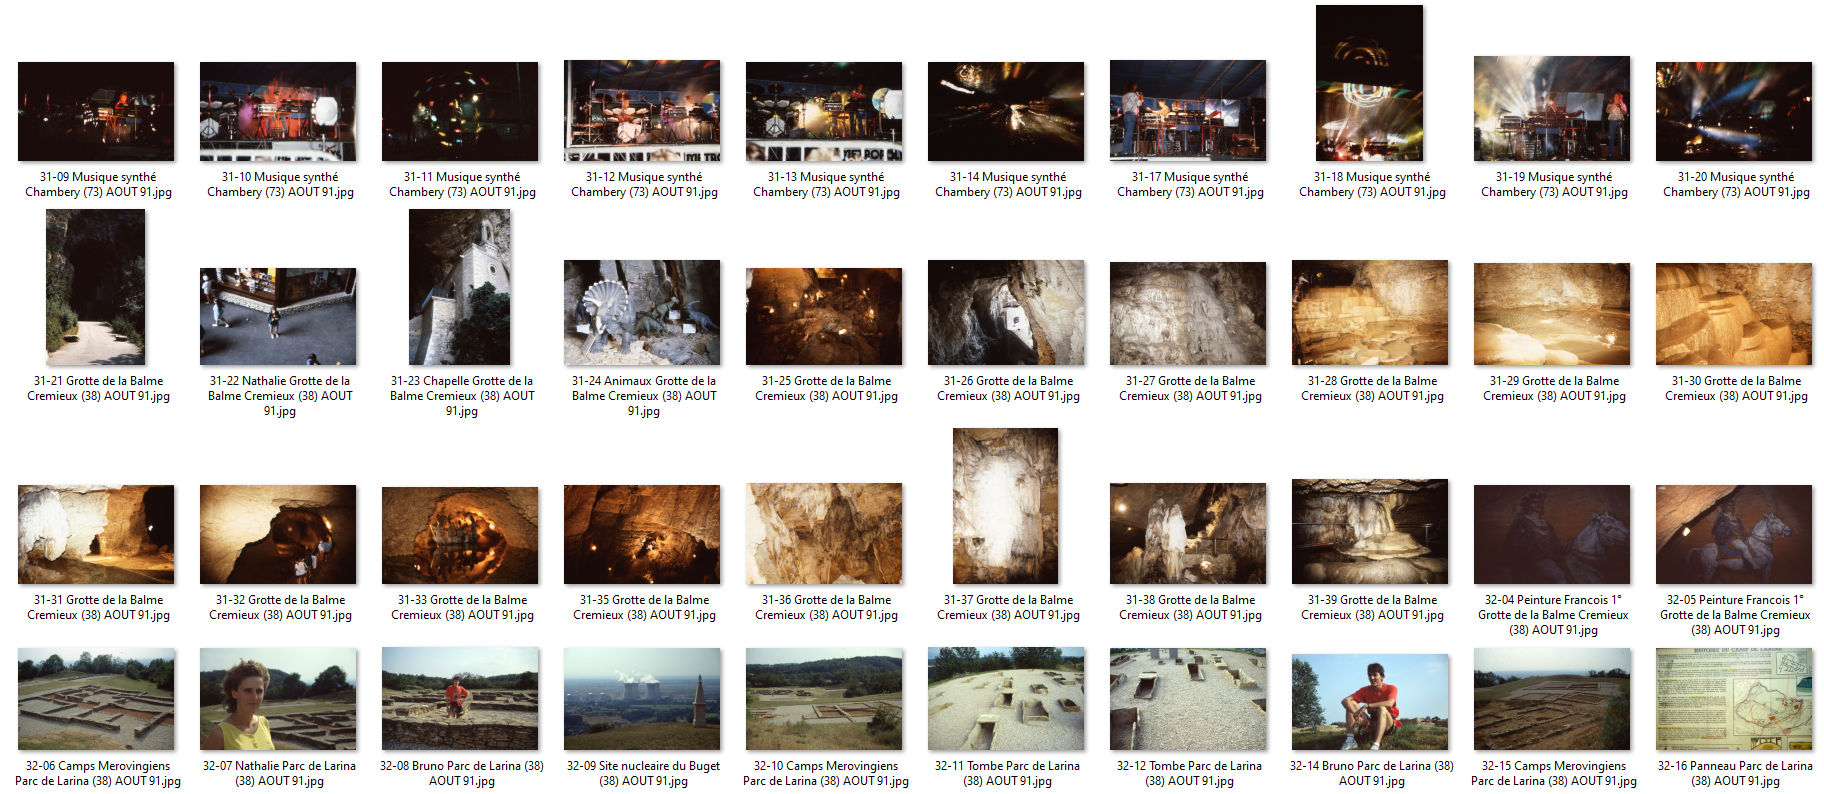Image resolution: width=1824 pixels, height=794 pixels.
Task: Click the 31-20 Musique synthé Chambery photo
Action: pyautogui.click(x=1733, y=111)
